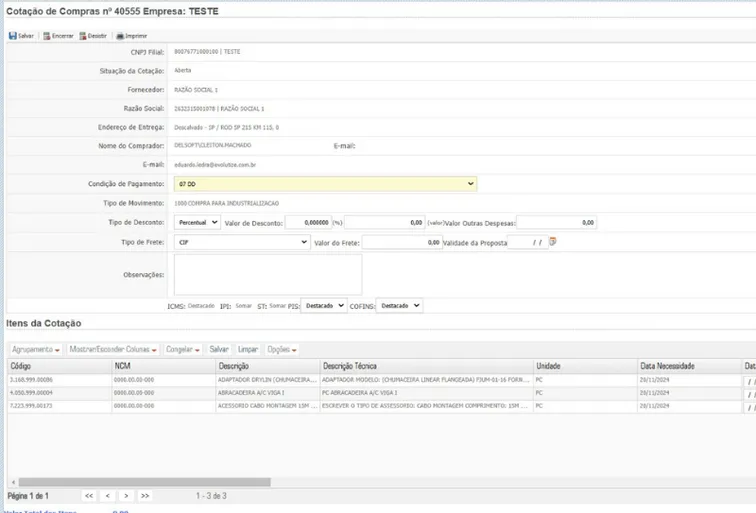The image size is (756, 513).
Task: Click Salvar in the items grid toolbar
Action: tap(219, 349)
